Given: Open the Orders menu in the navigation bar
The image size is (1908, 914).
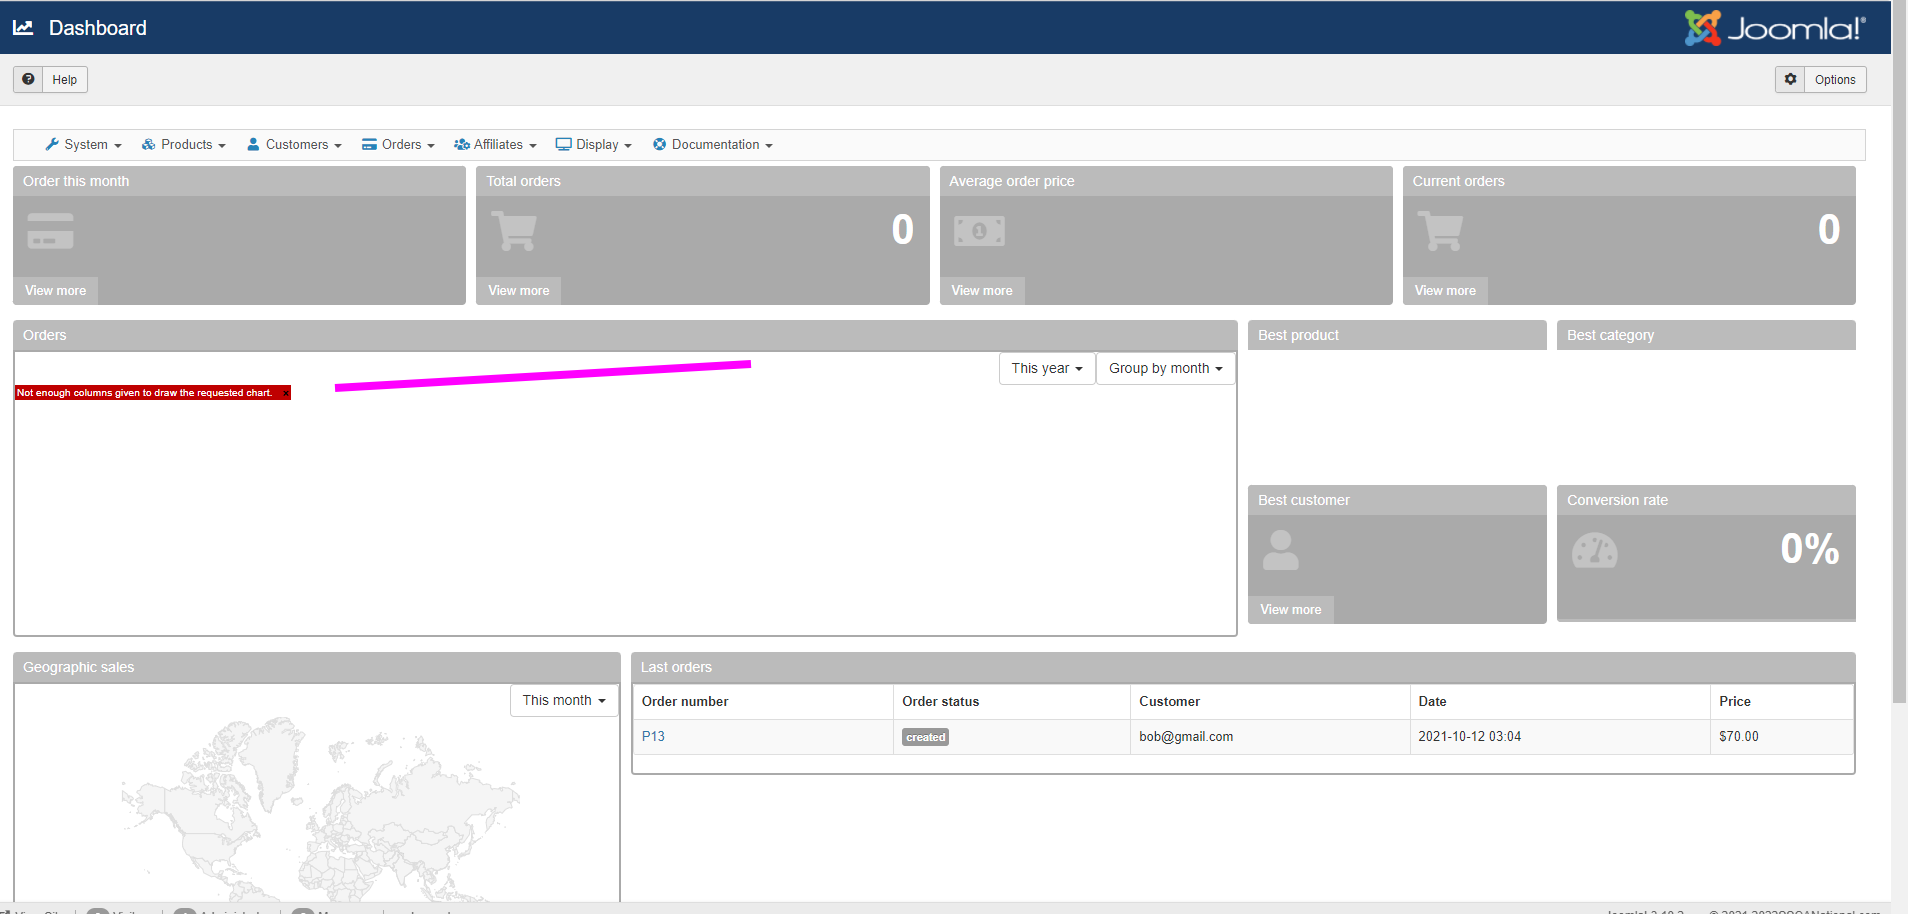Looking at the screenshot, I should [x=399, y=145].
